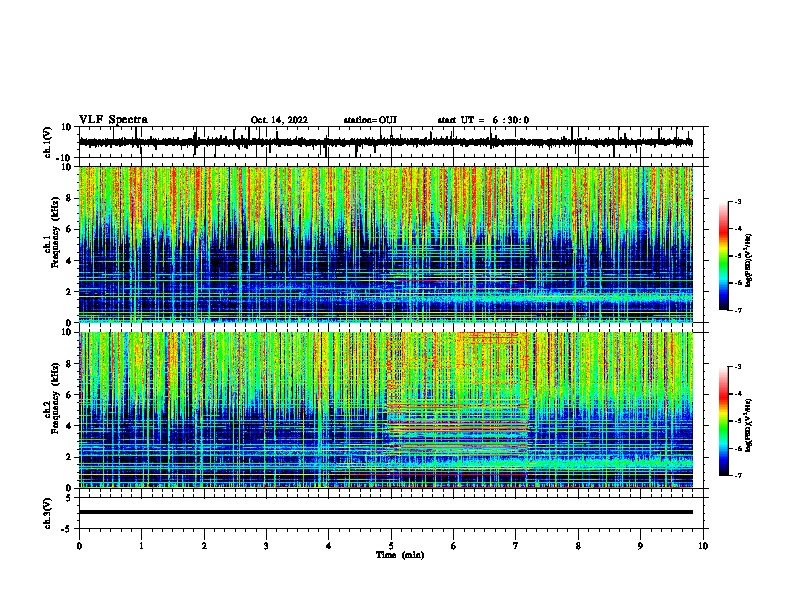Click the "start UT = 6:30:0" header text

483,120
